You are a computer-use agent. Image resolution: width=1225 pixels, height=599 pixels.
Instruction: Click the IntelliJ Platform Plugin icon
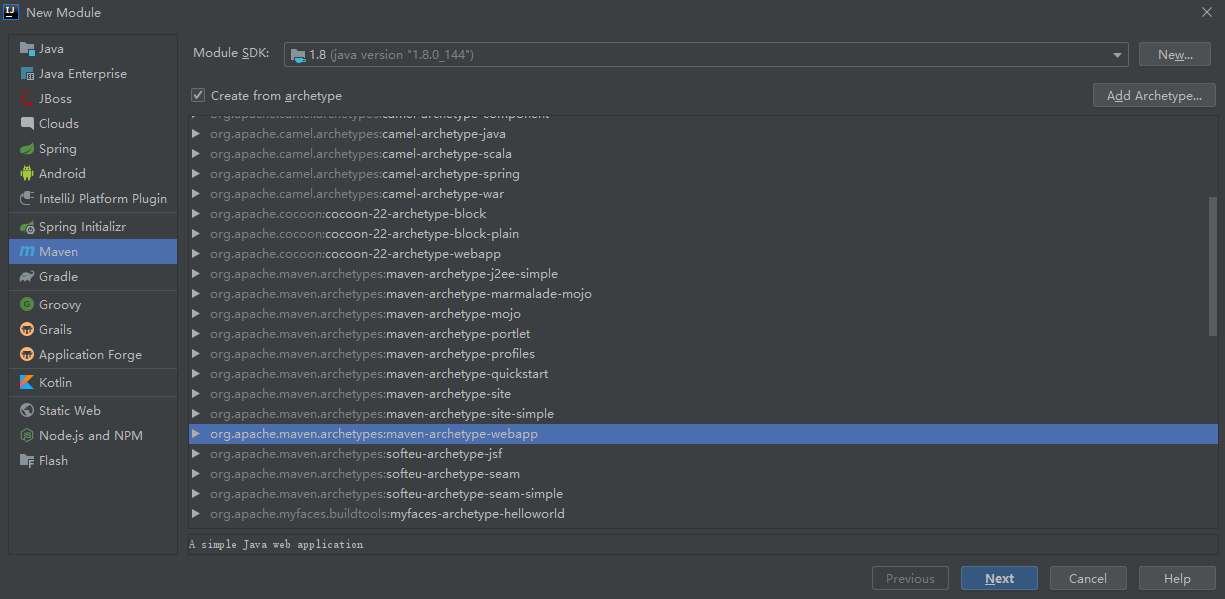tap(27, 199)
